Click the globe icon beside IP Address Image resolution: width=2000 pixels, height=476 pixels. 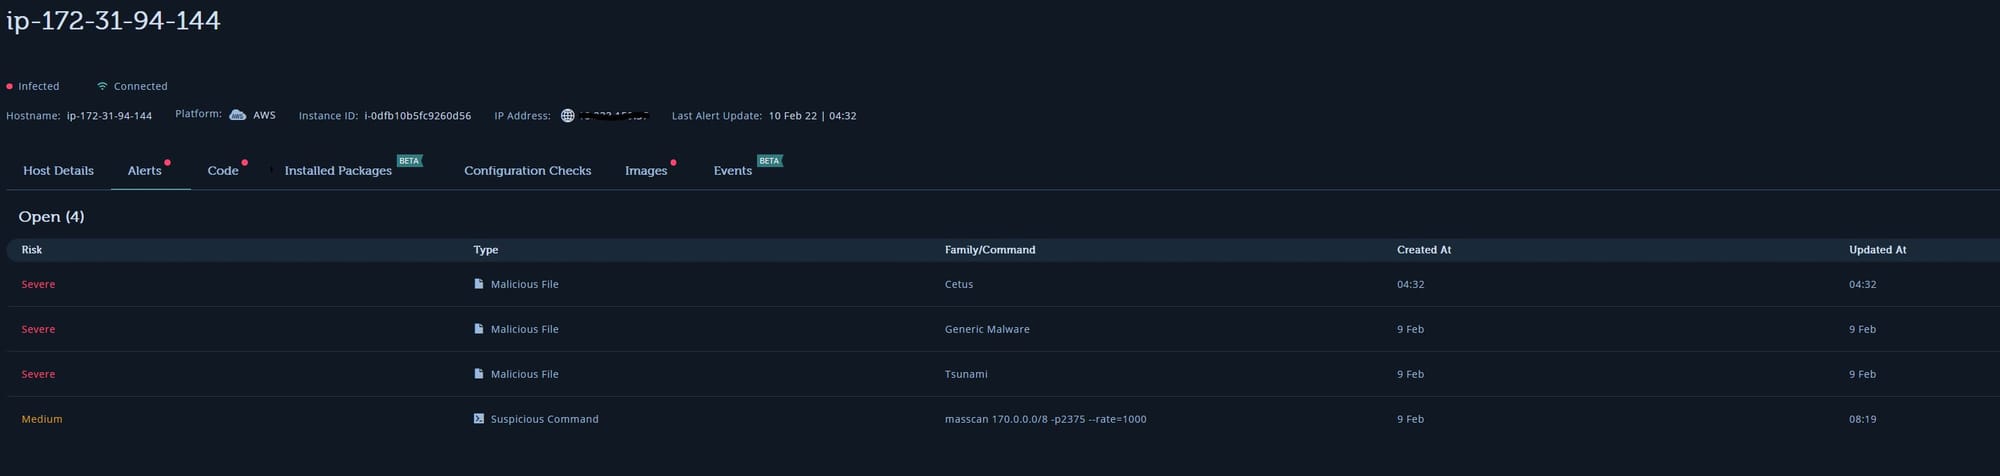(x=567, y=116)
